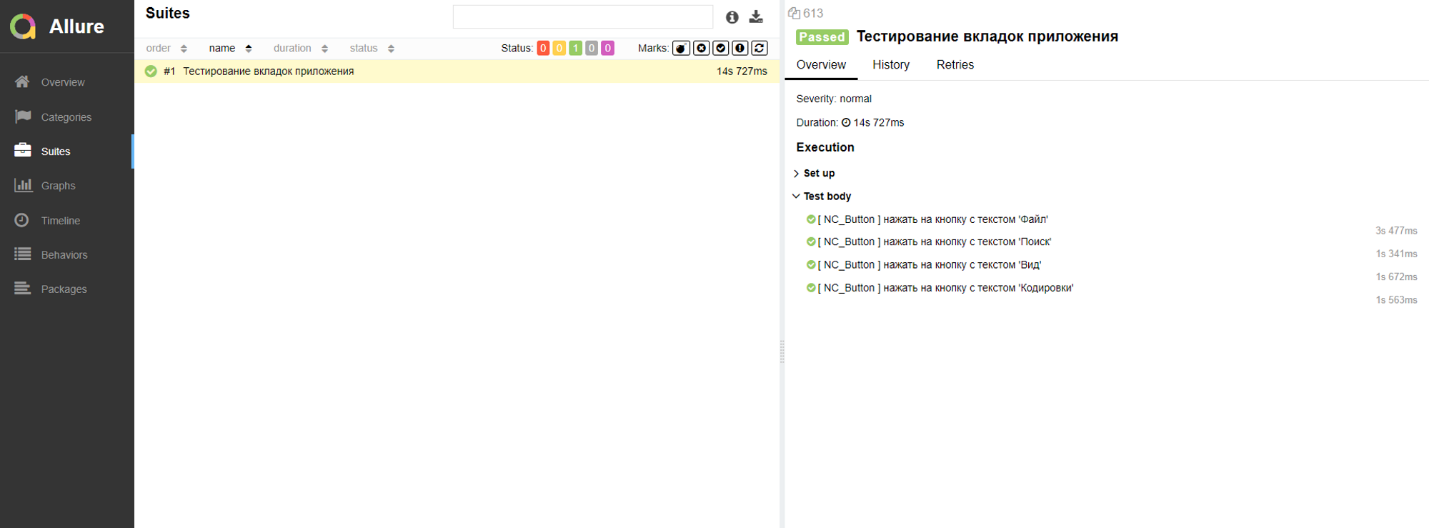Click the info icon next to search

coord(732,17)
